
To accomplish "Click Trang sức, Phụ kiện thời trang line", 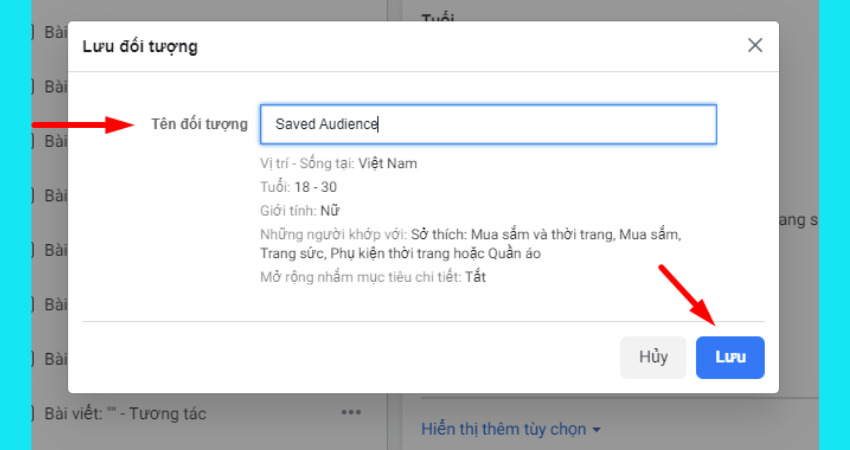I will pyautogui.click(x=400, y=253).
